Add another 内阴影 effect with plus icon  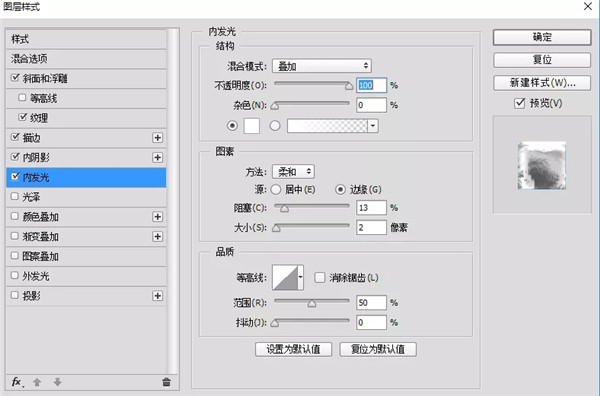point(157,158)
